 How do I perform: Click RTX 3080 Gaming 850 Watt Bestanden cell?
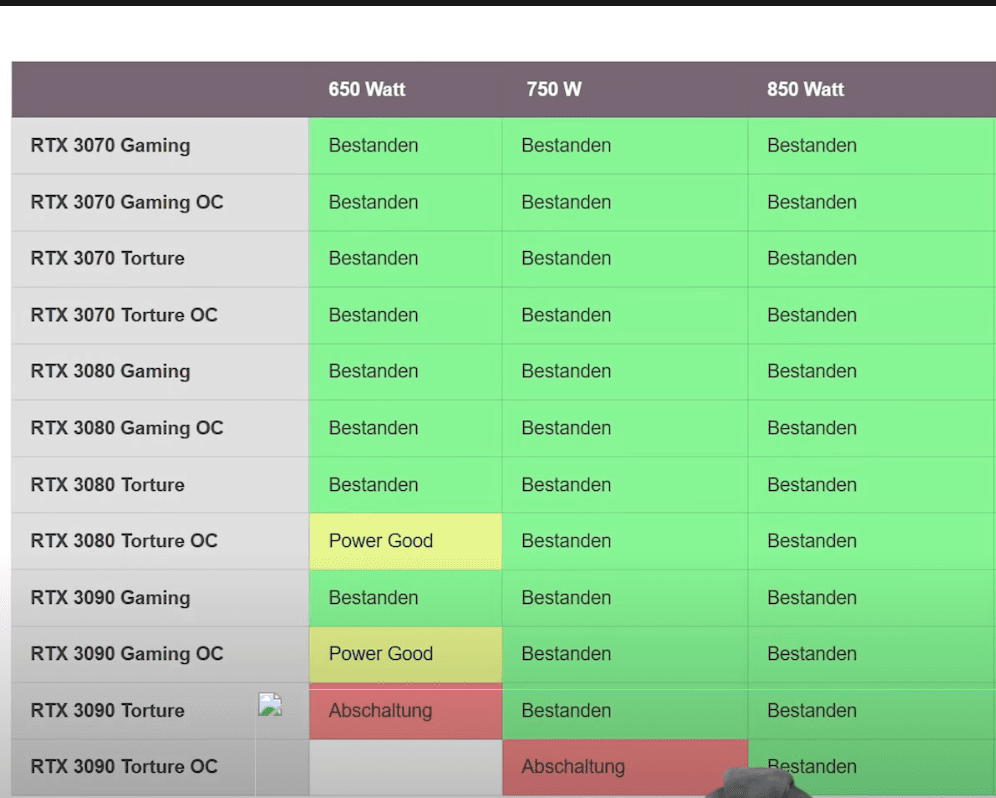872,372
